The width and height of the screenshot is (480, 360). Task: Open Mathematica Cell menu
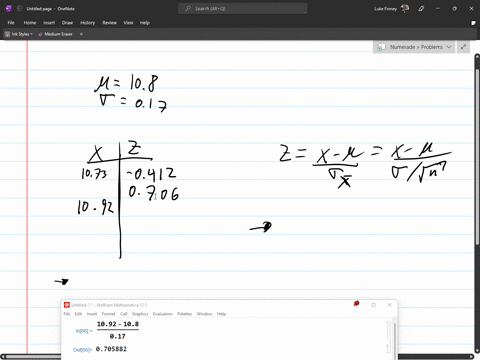(124, 314)
